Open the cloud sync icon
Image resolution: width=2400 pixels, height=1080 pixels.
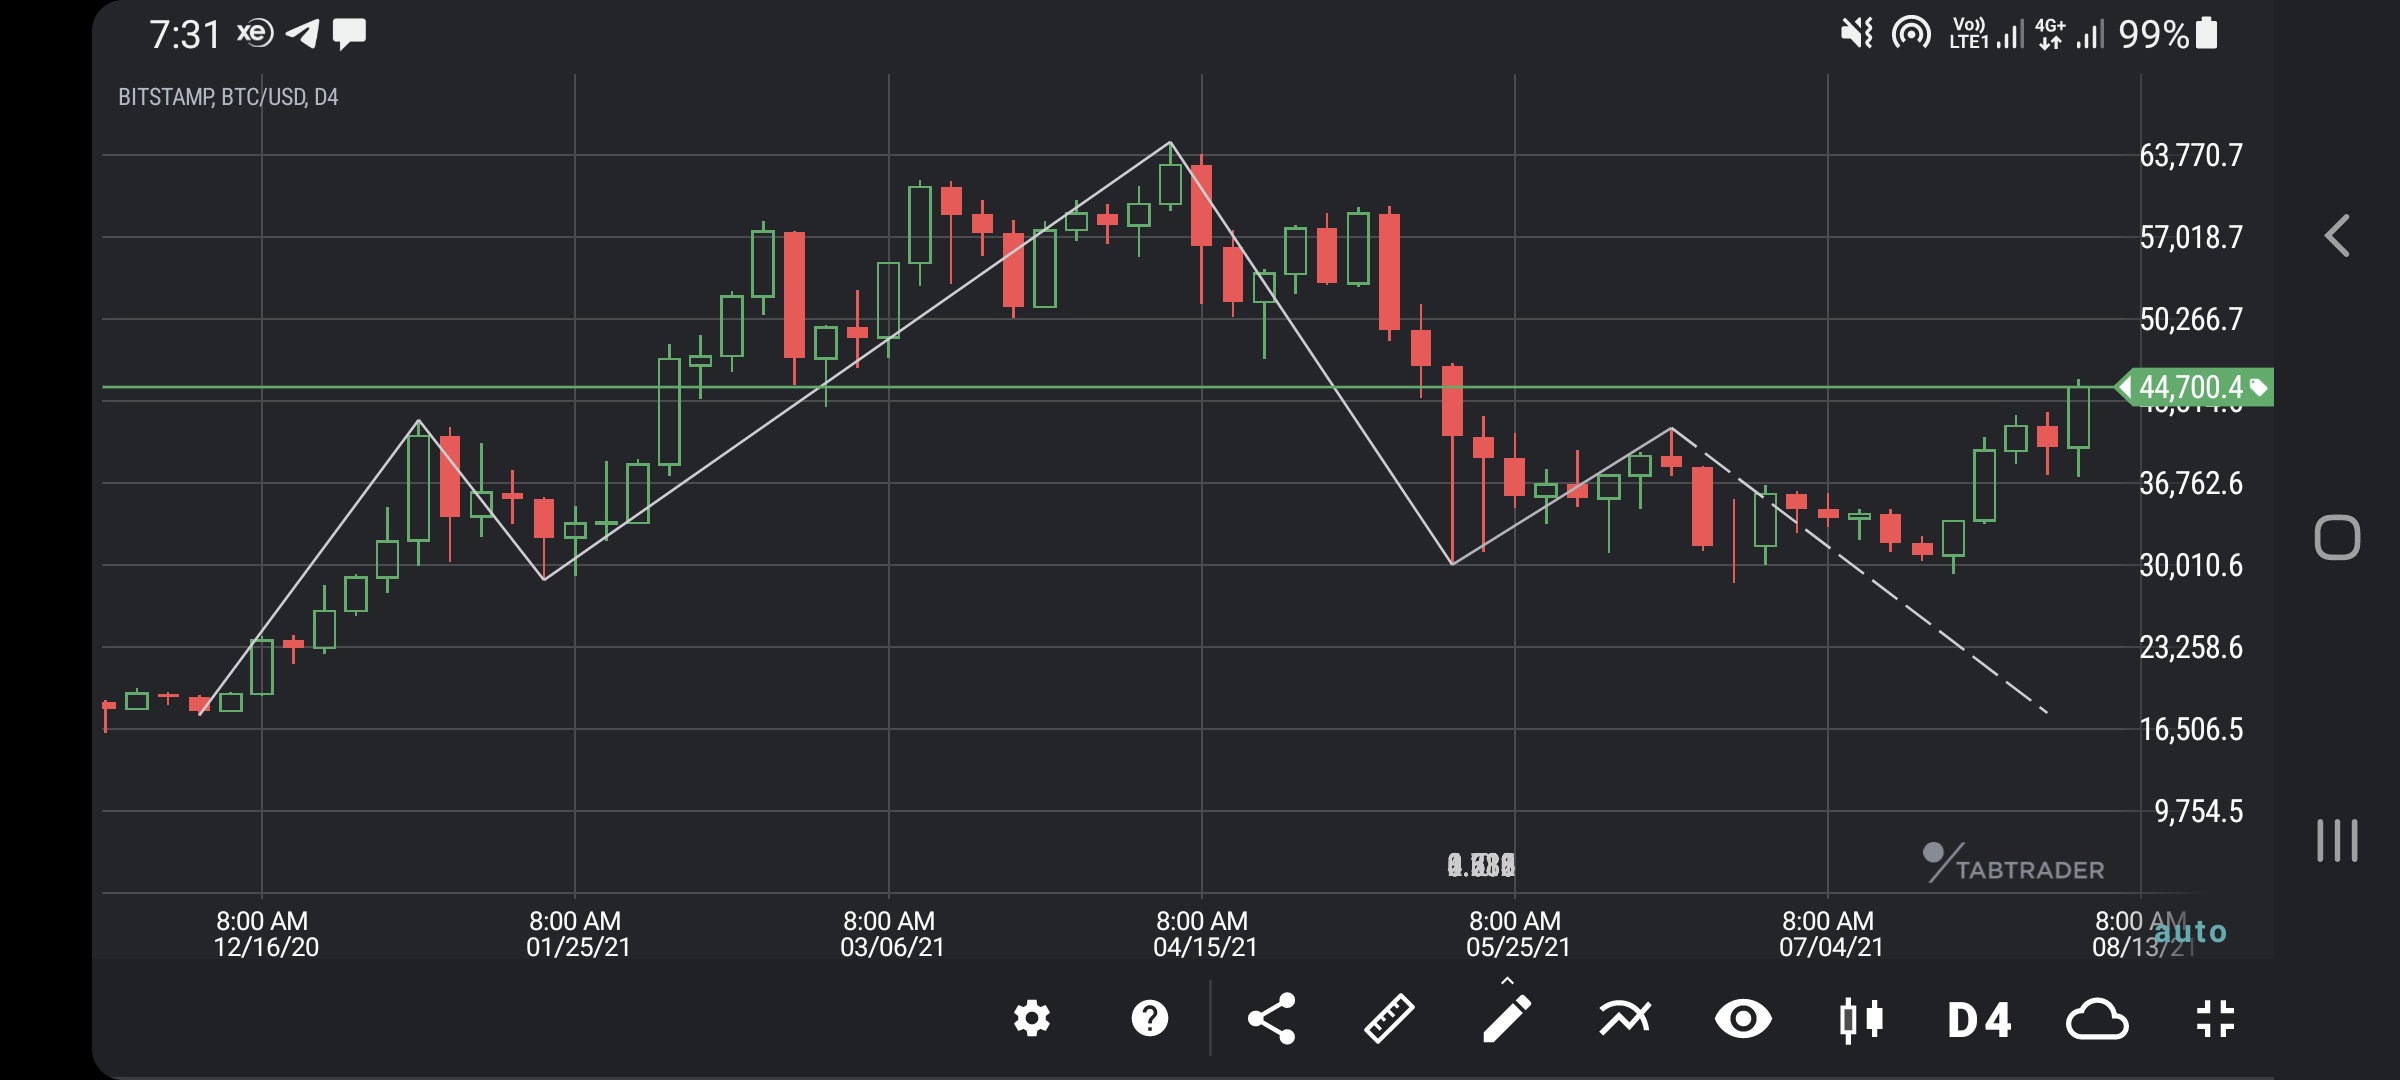tap(2097, 1020)
